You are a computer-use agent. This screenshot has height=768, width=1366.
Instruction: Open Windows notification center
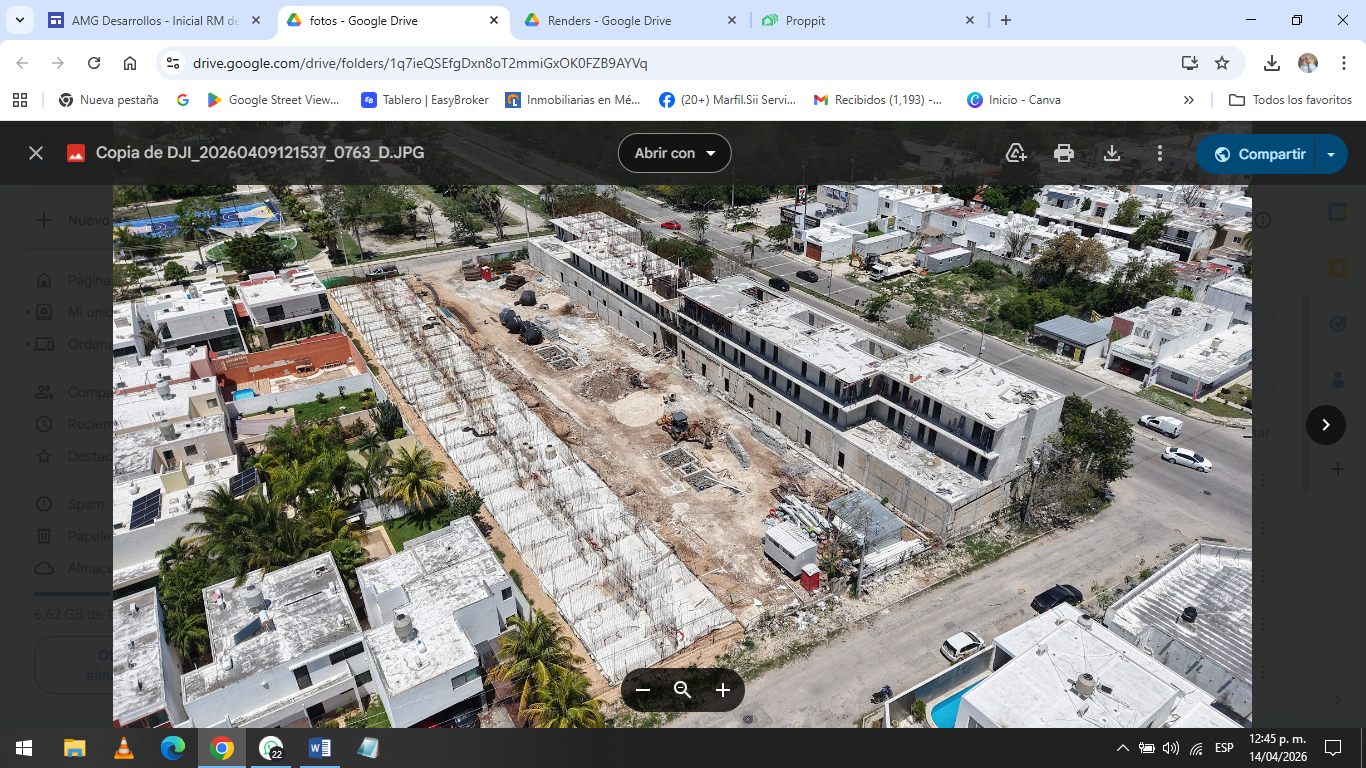[x=1332, y=748]
